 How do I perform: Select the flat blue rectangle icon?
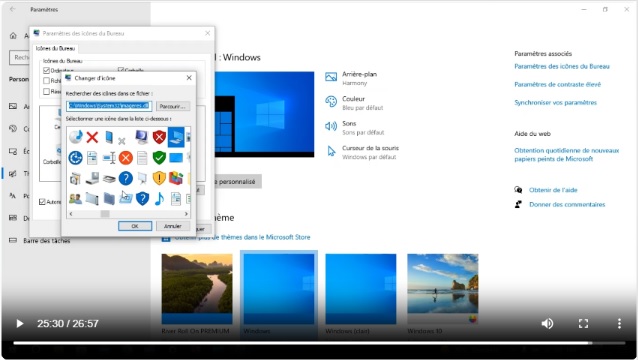(176, 157)
